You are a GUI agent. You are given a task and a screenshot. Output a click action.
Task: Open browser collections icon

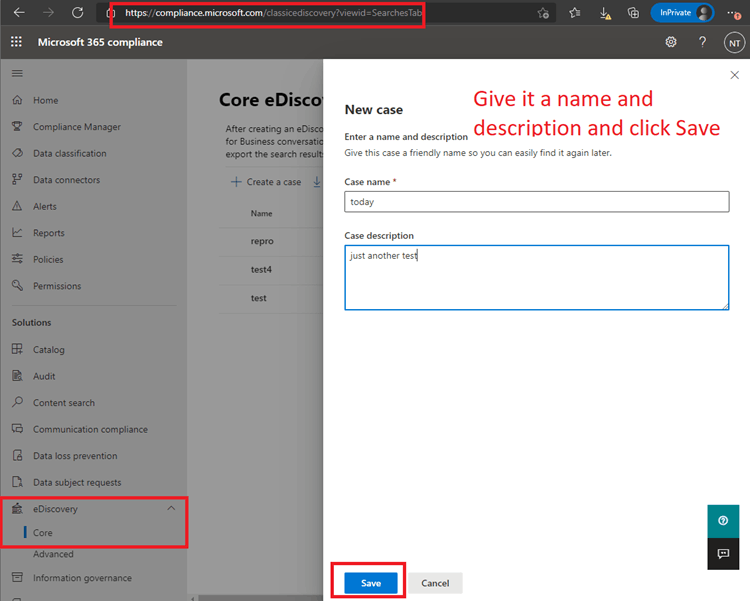(x=633, y=13)
